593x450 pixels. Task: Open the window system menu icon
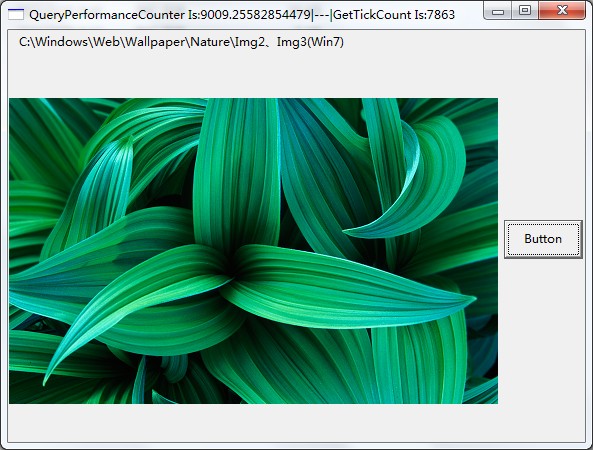click(x=16, y=14)
